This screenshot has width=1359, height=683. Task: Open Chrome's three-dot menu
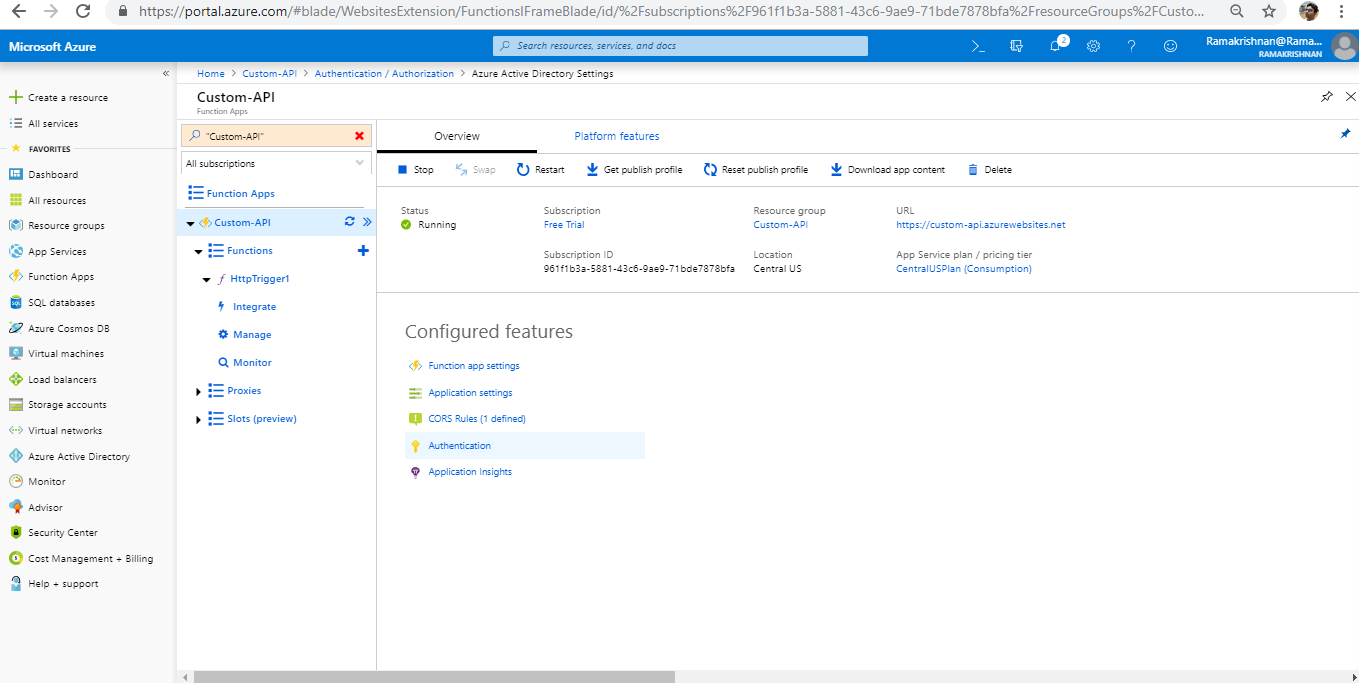(1342, 12)
